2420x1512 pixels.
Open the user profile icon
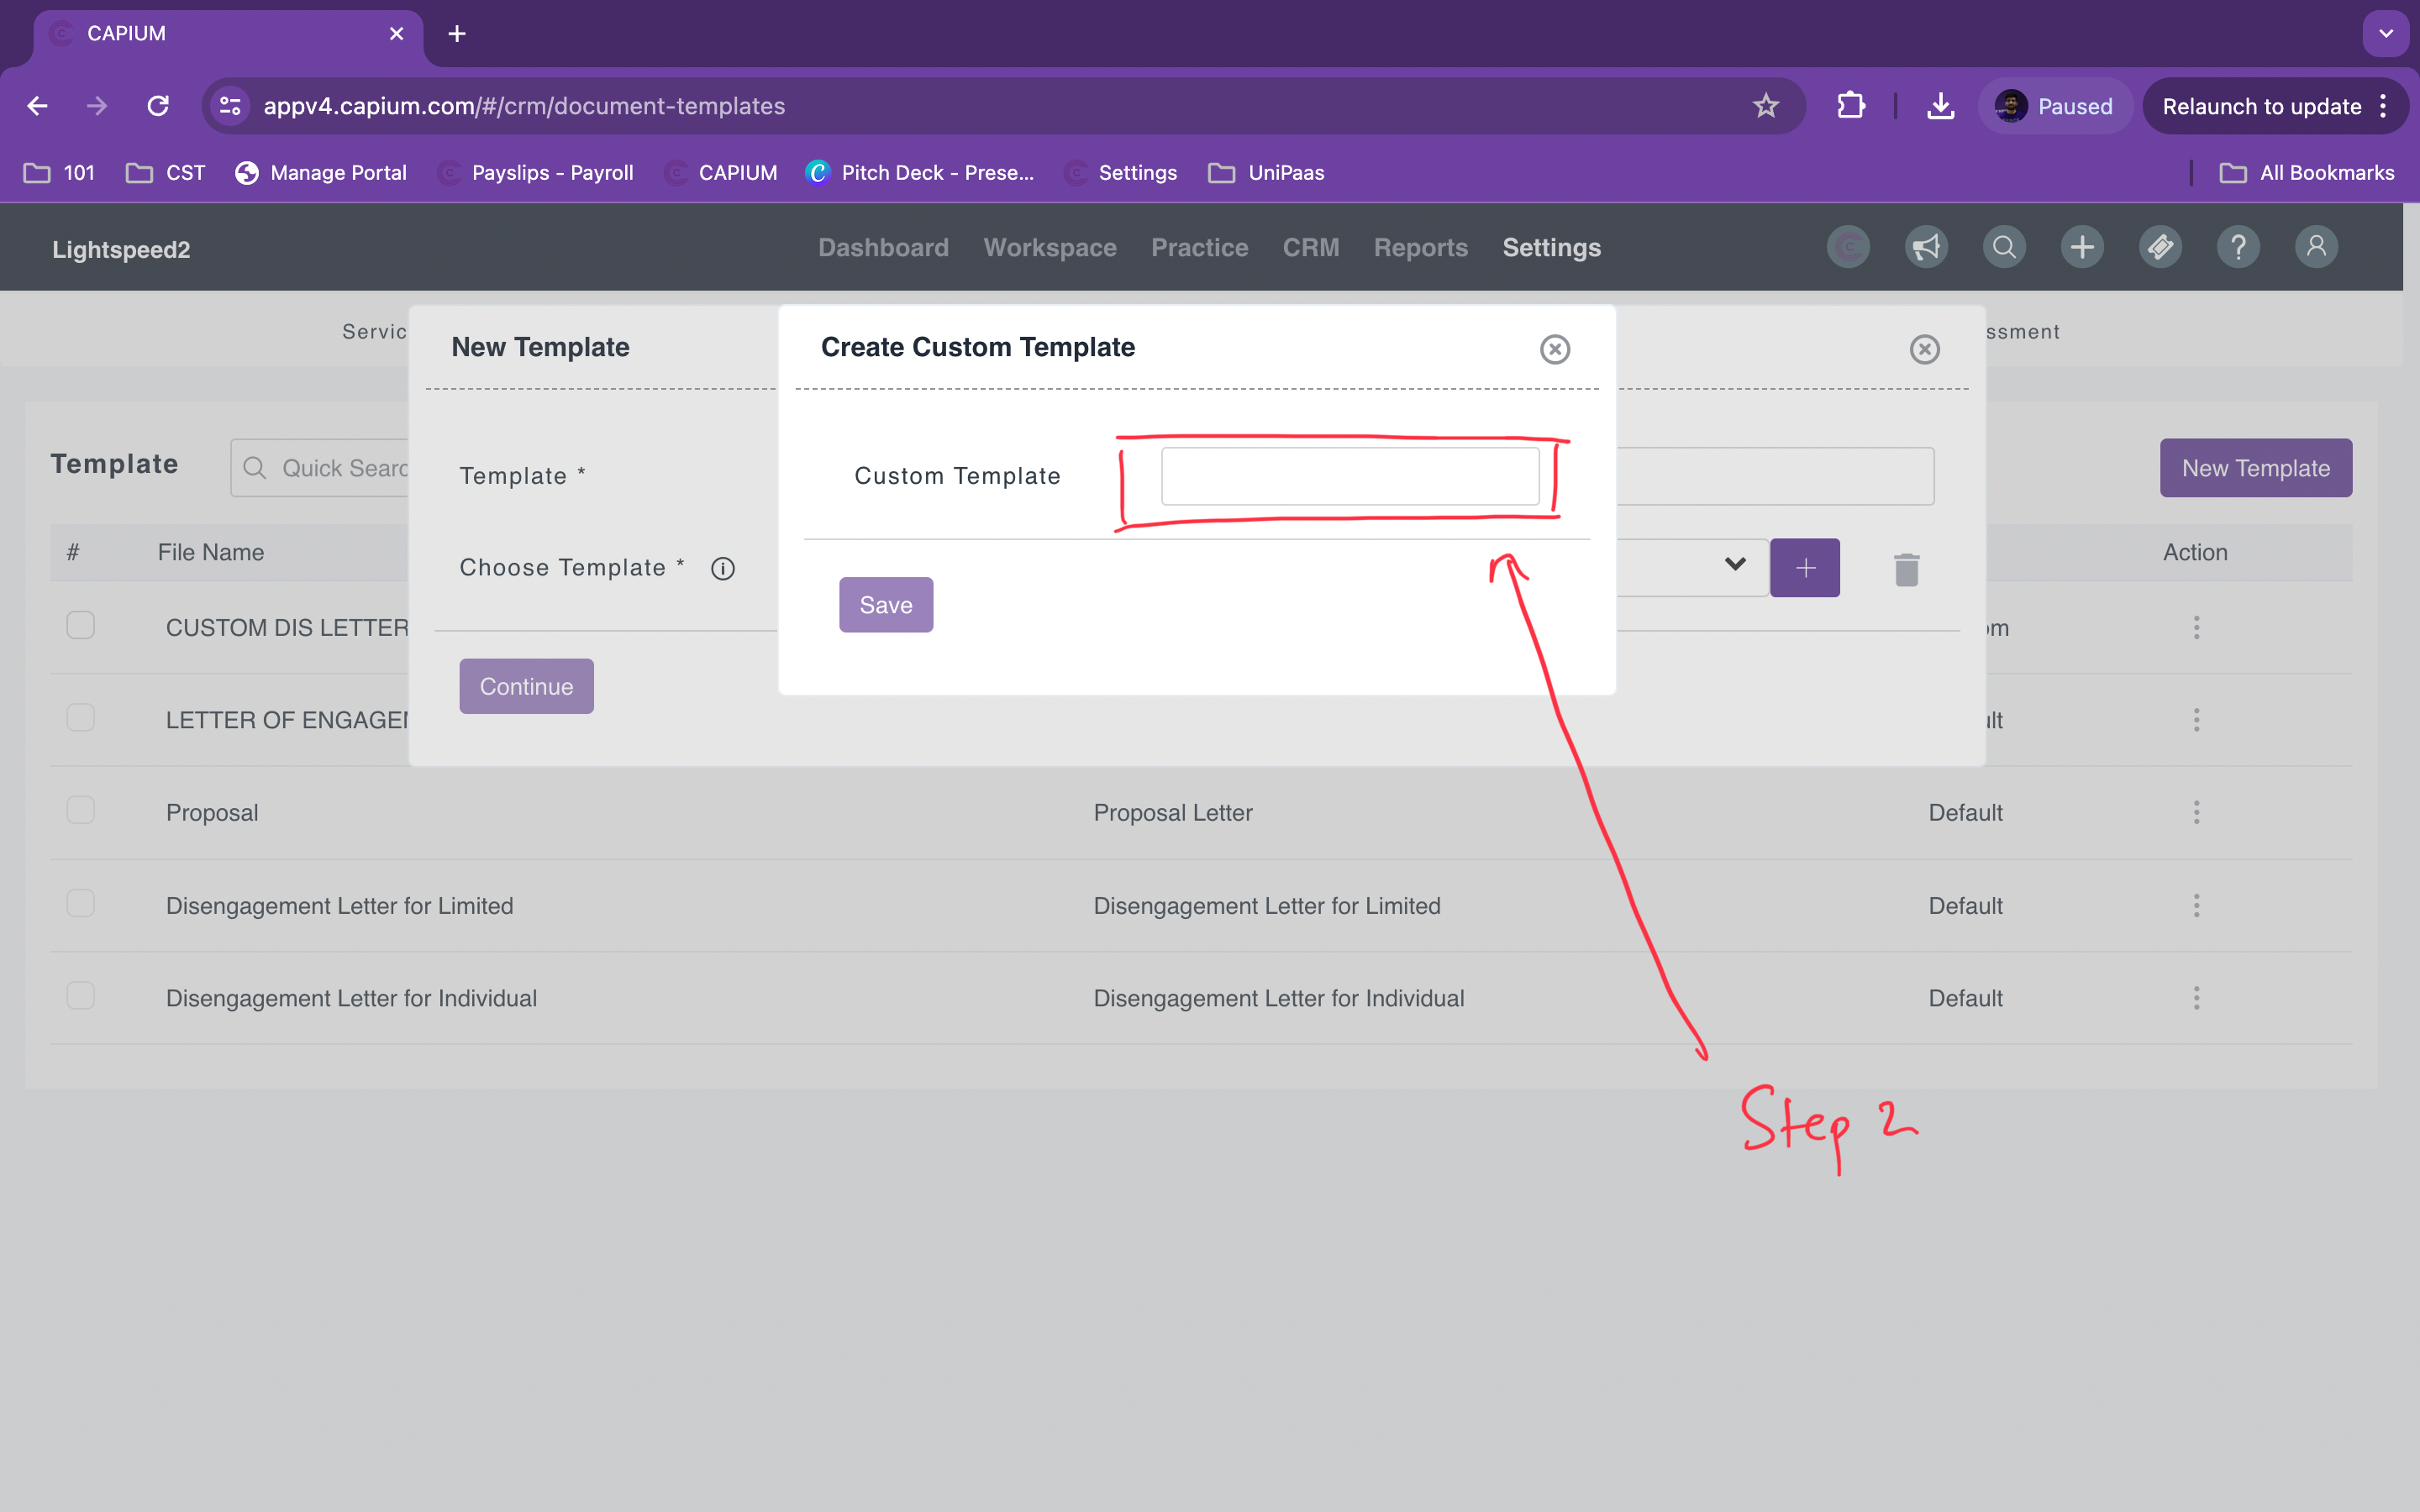tap(2316, 247)
